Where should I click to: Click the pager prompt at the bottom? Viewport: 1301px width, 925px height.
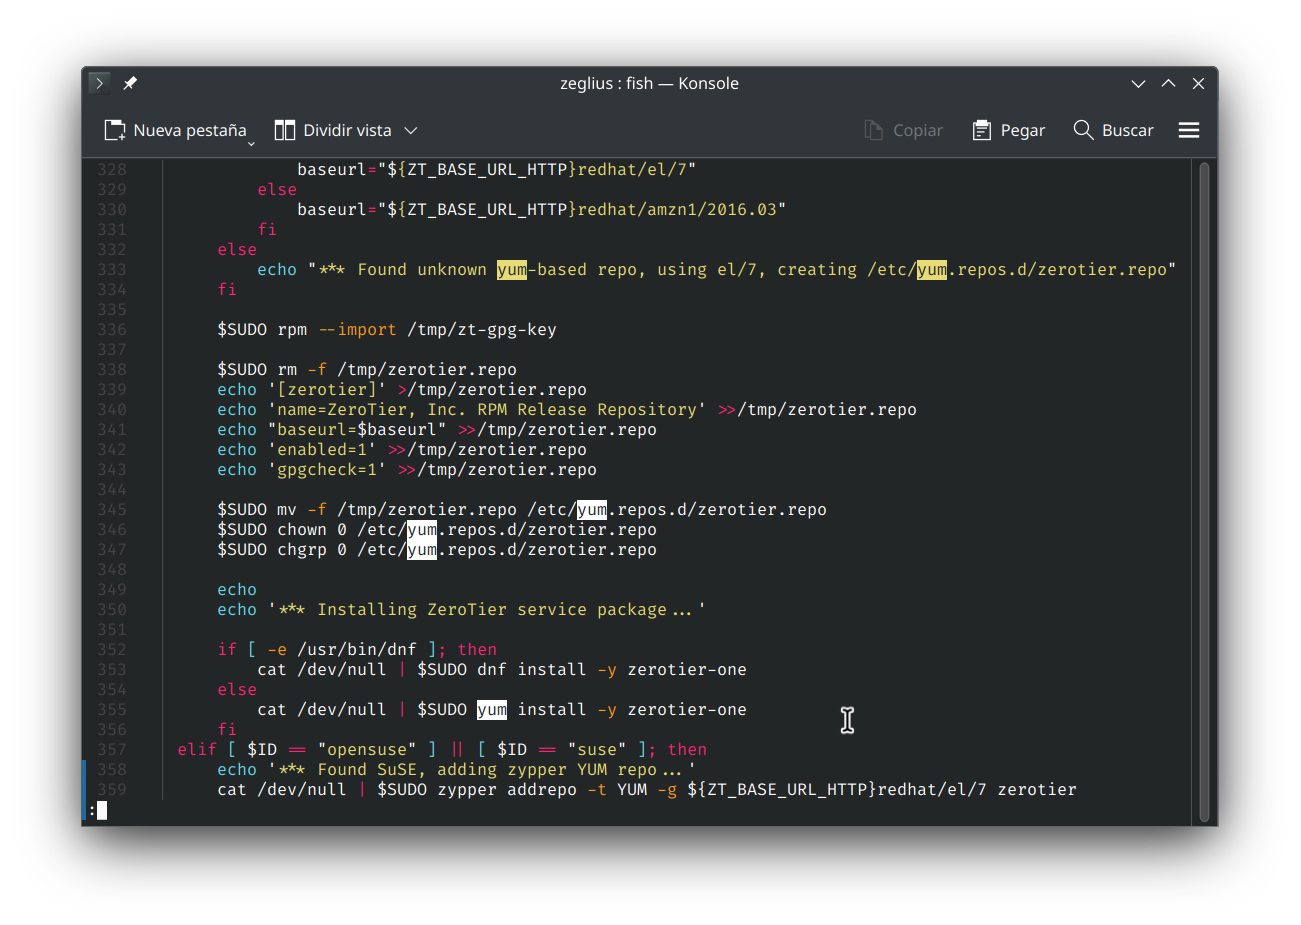(97, 810)
